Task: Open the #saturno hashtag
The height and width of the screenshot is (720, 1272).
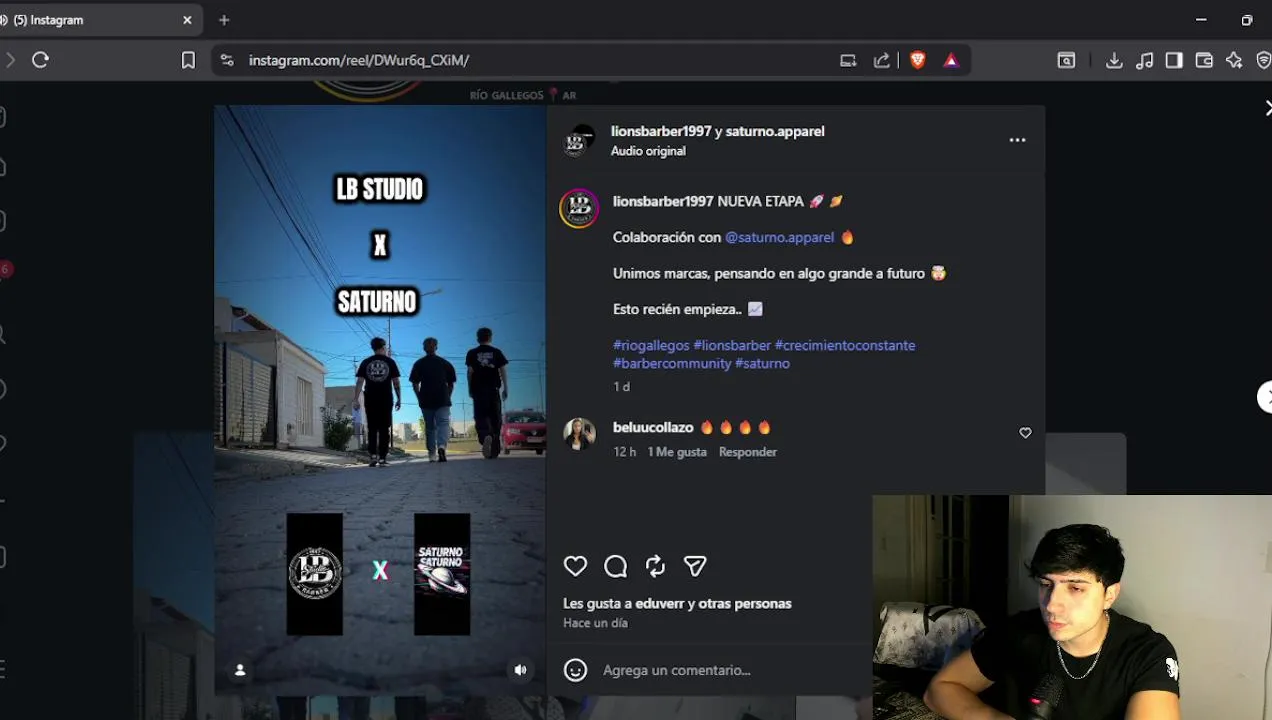Action: pos(762,363)
